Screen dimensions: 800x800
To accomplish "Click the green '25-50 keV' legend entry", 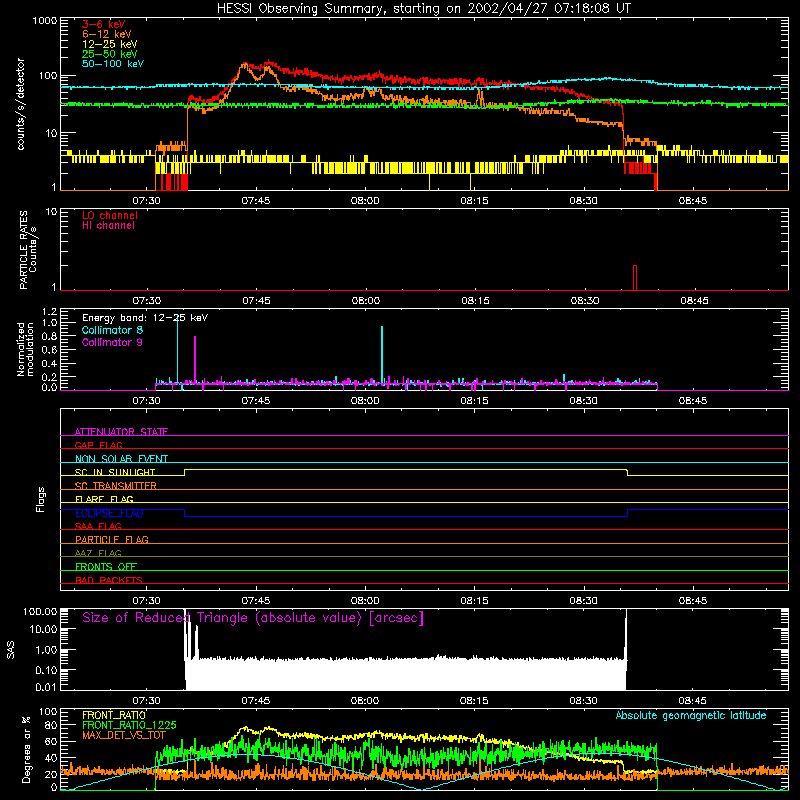I will pyautogui.click(x=110, y=54).
